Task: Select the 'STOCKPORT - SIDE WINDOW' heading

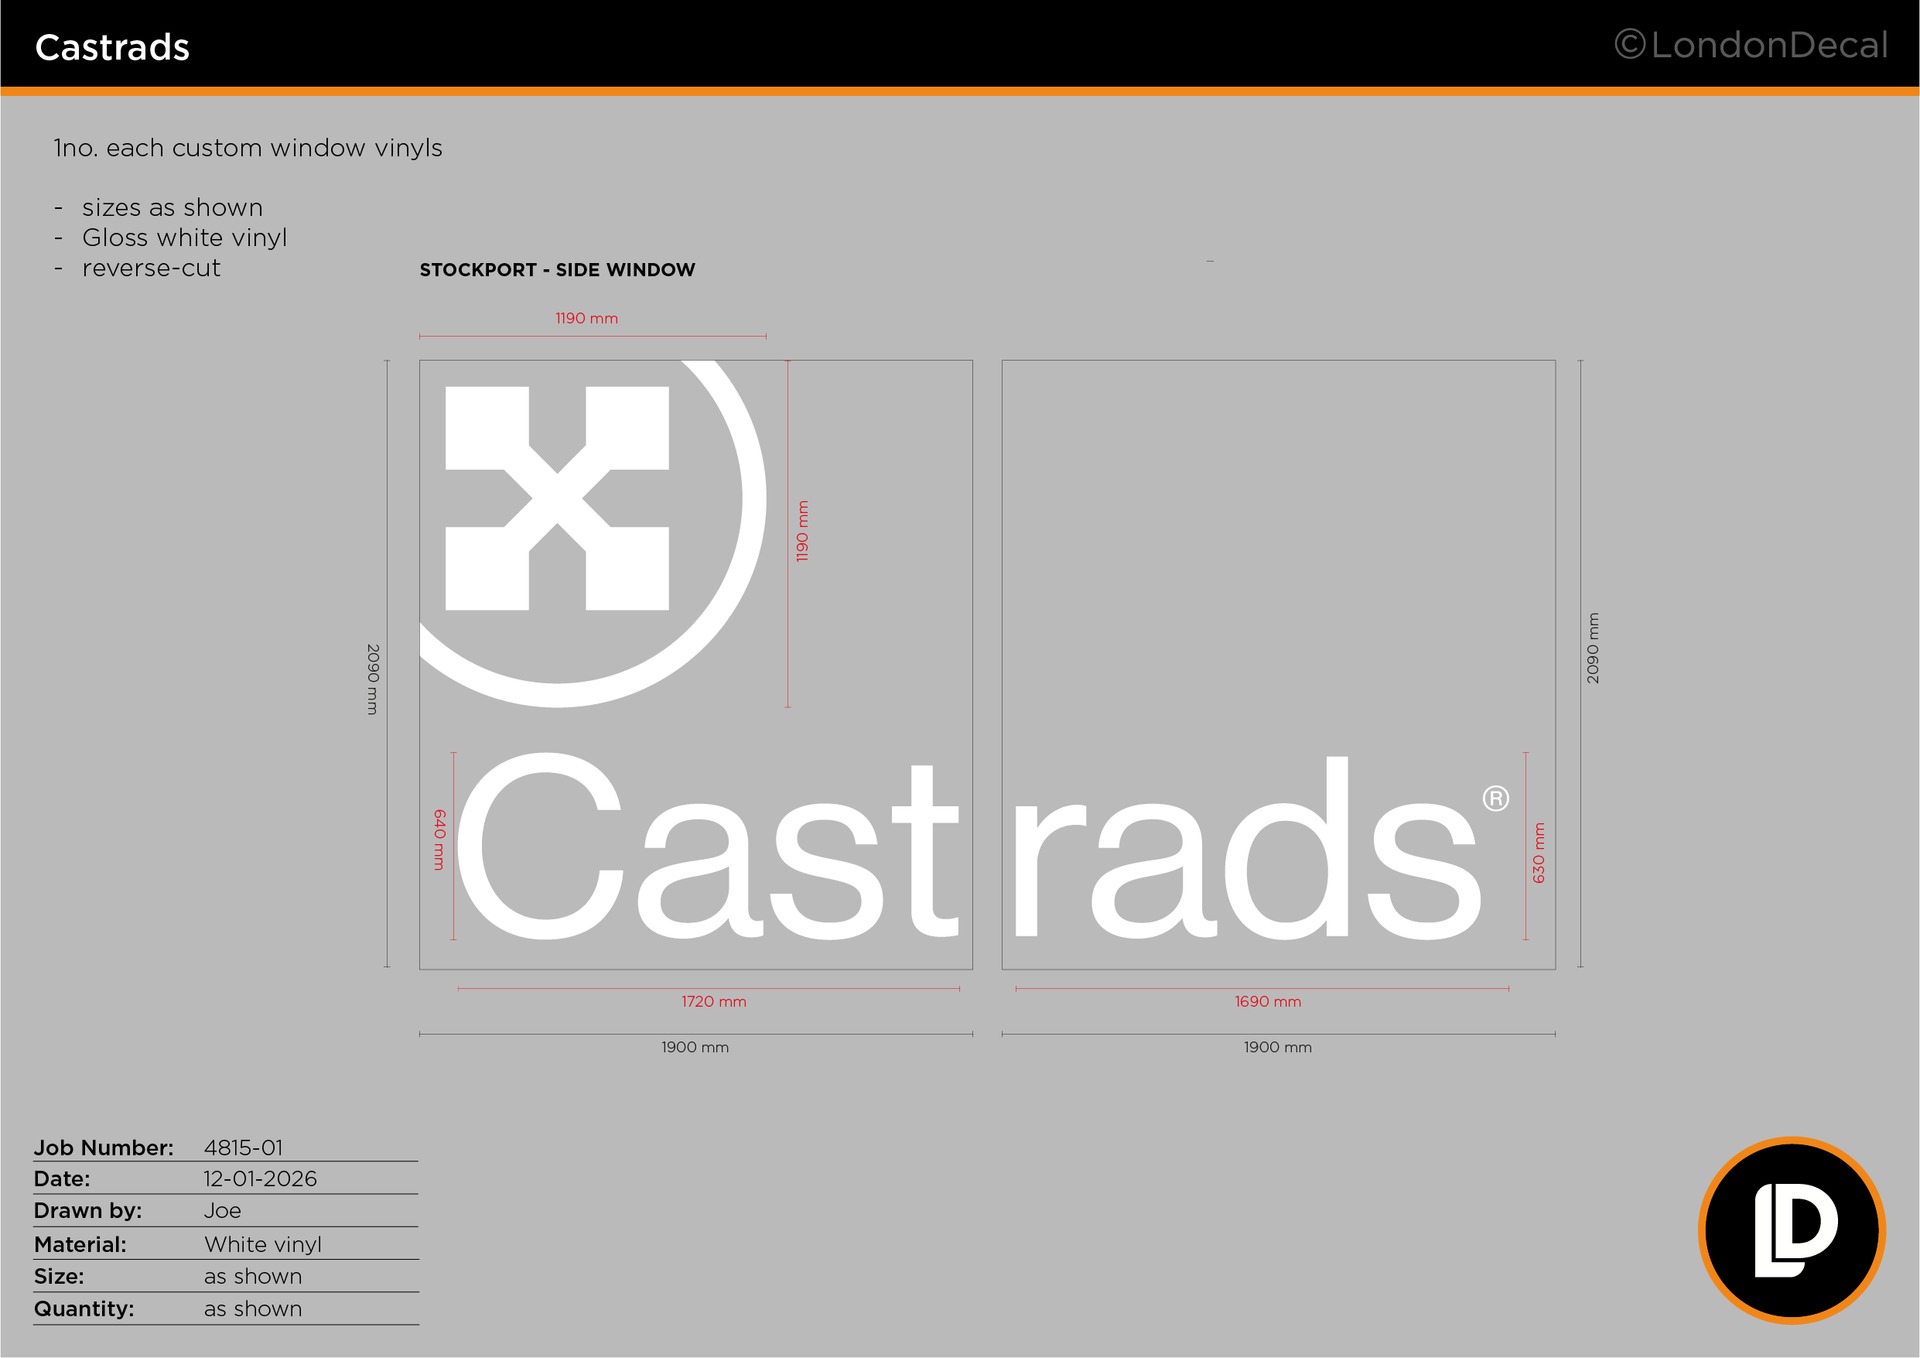Action: pyautogui.click(x=557, y=270)
